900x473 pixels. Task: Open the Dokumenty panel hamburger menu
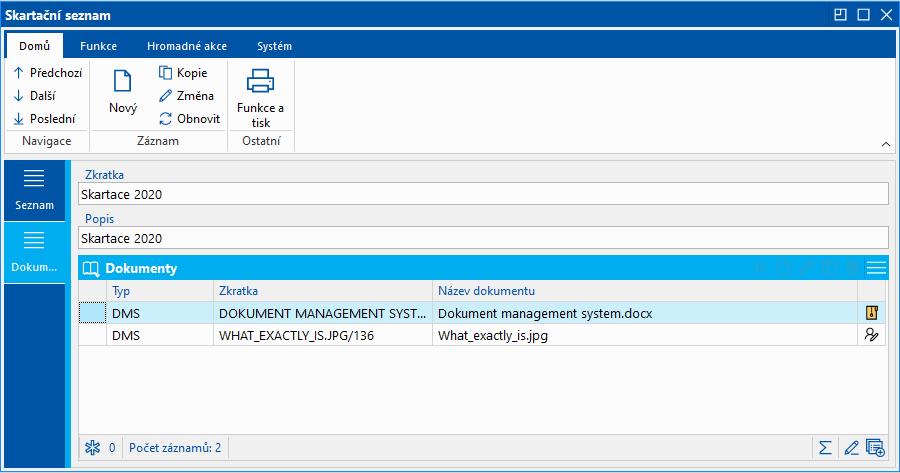point(876,268)
